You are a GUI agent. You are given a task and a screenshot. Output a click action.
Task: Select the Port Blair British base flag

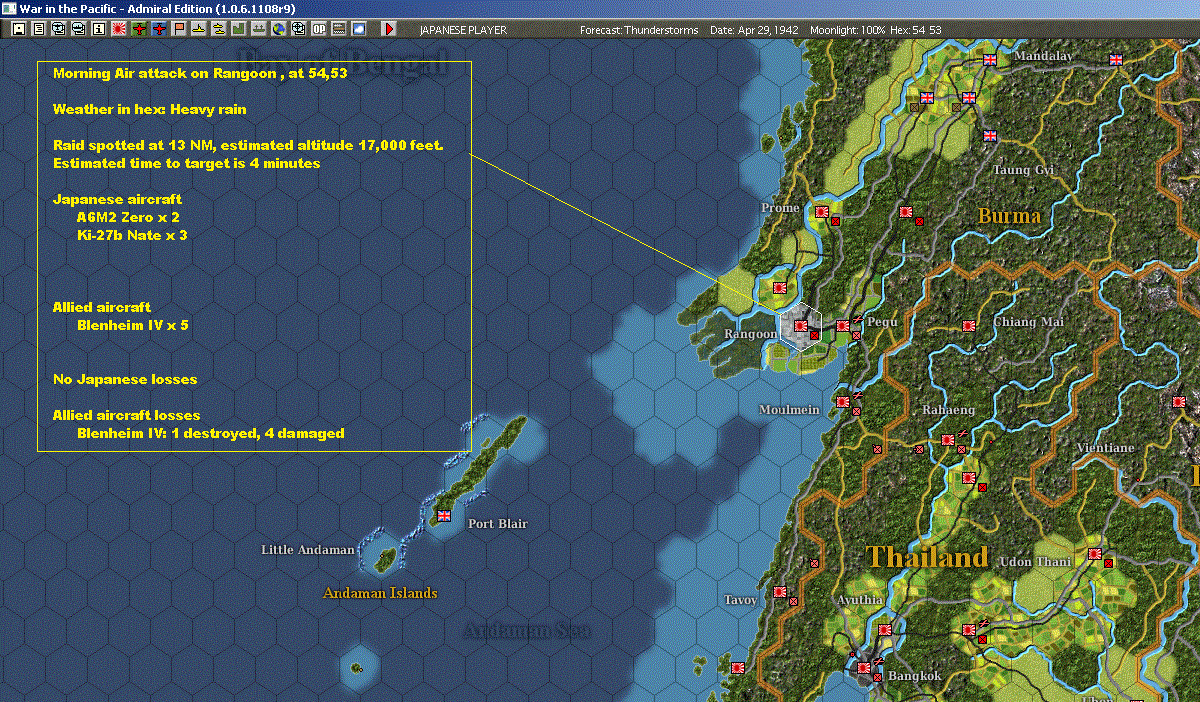click(444, 516)
